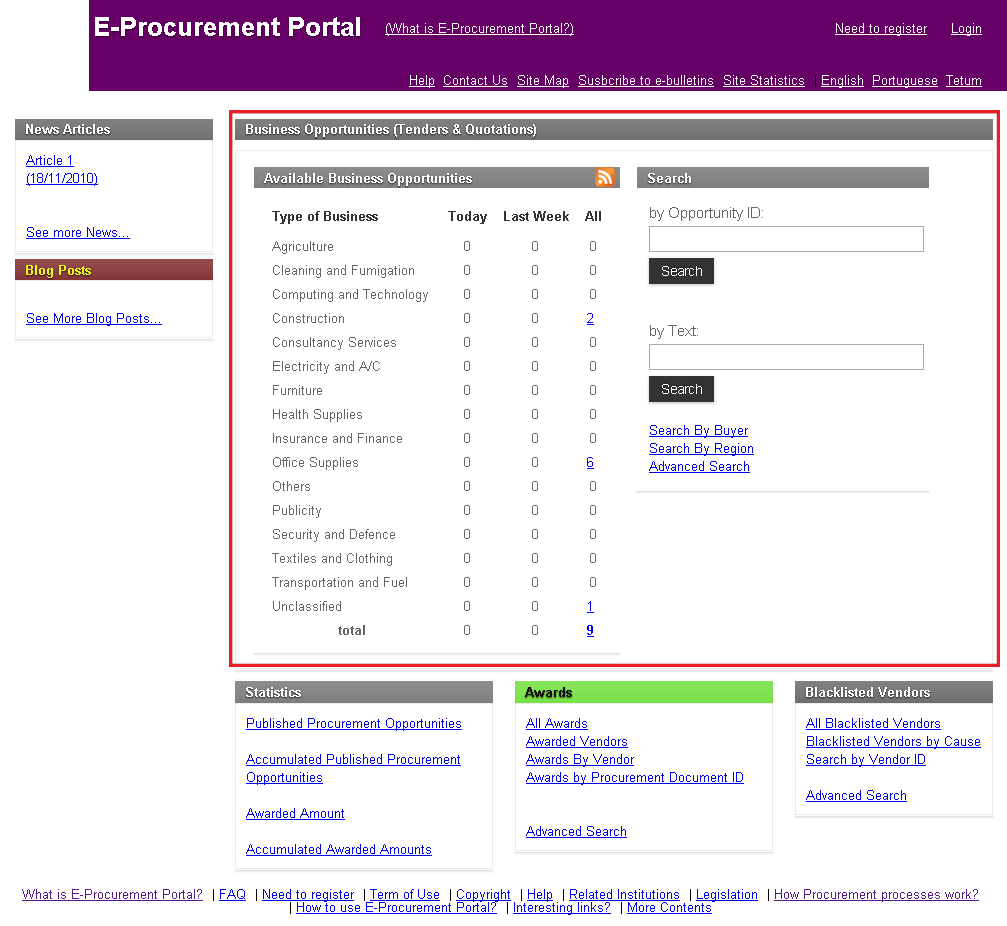Open Article 1 news item

click(50, 161)
